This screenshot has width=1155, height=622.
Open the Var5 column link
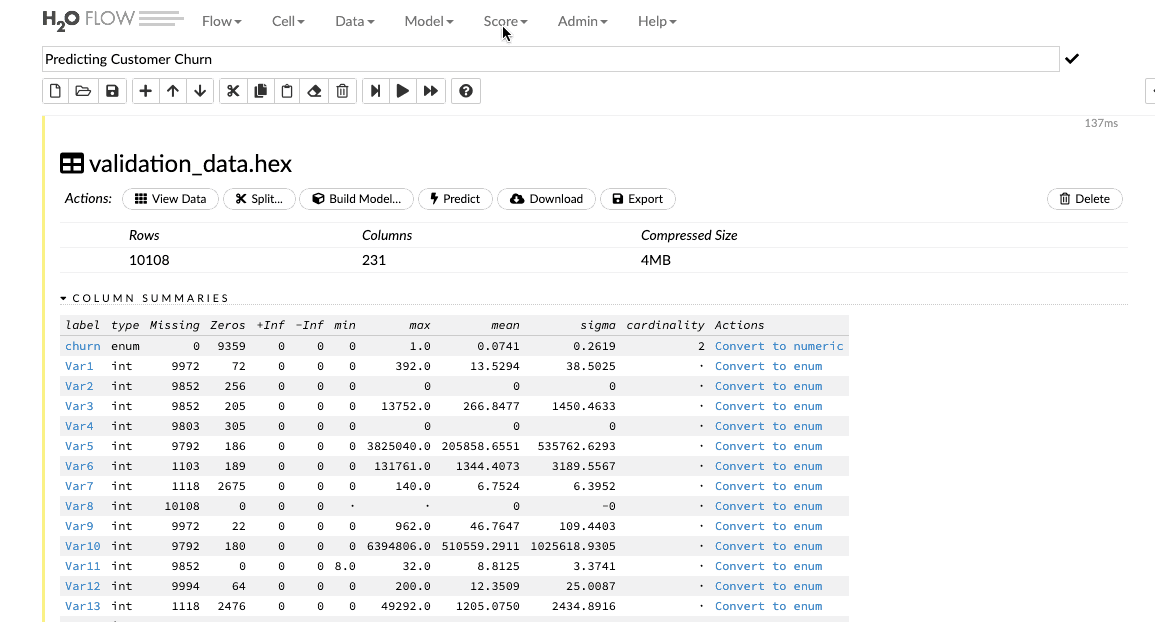79,446
